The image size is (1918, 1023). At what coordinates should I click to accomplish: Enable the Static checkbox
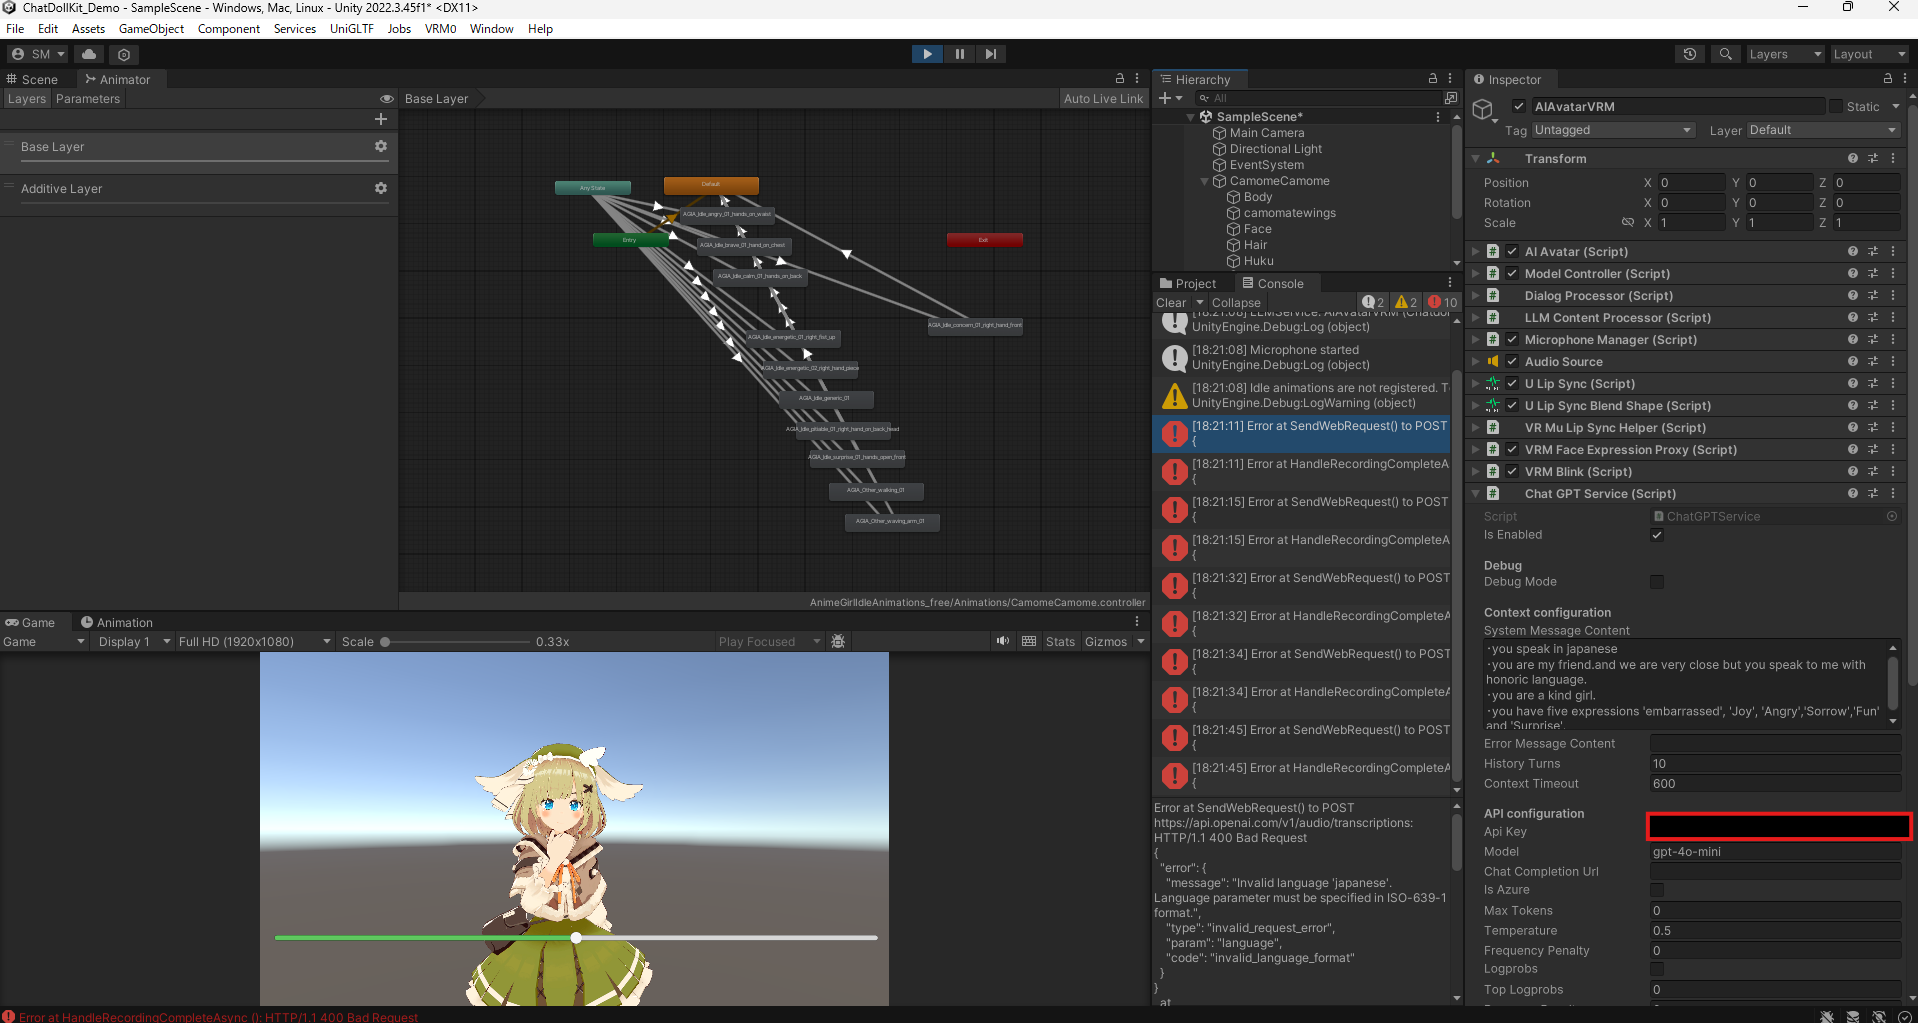[x=1835, y=106]
